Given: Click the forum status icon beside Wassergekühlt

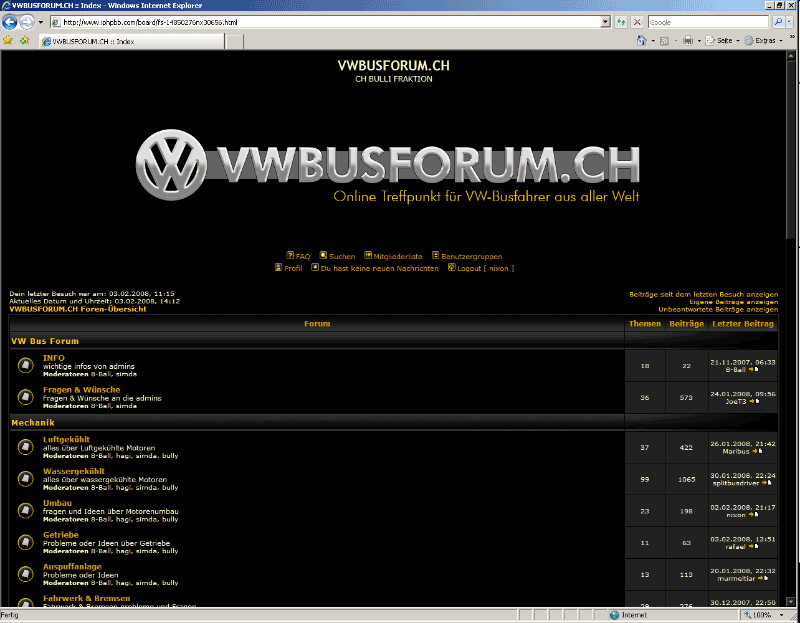Looking at the screenshot, I should [x=26, y=479].
